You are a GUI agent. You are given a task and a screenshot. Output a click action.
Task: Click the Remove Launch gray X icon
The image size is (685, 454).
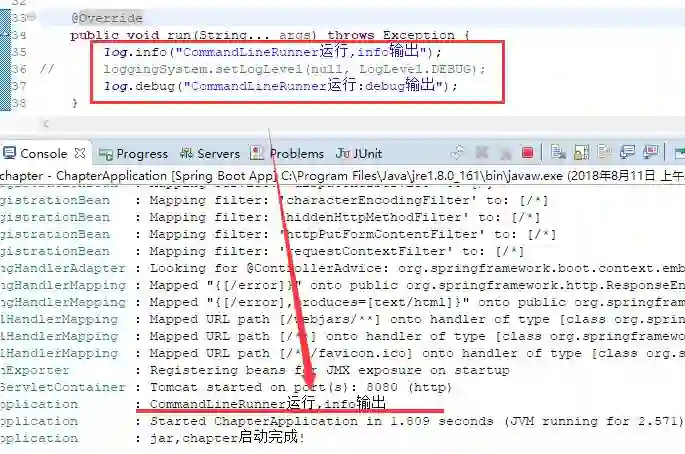[481, 152]
